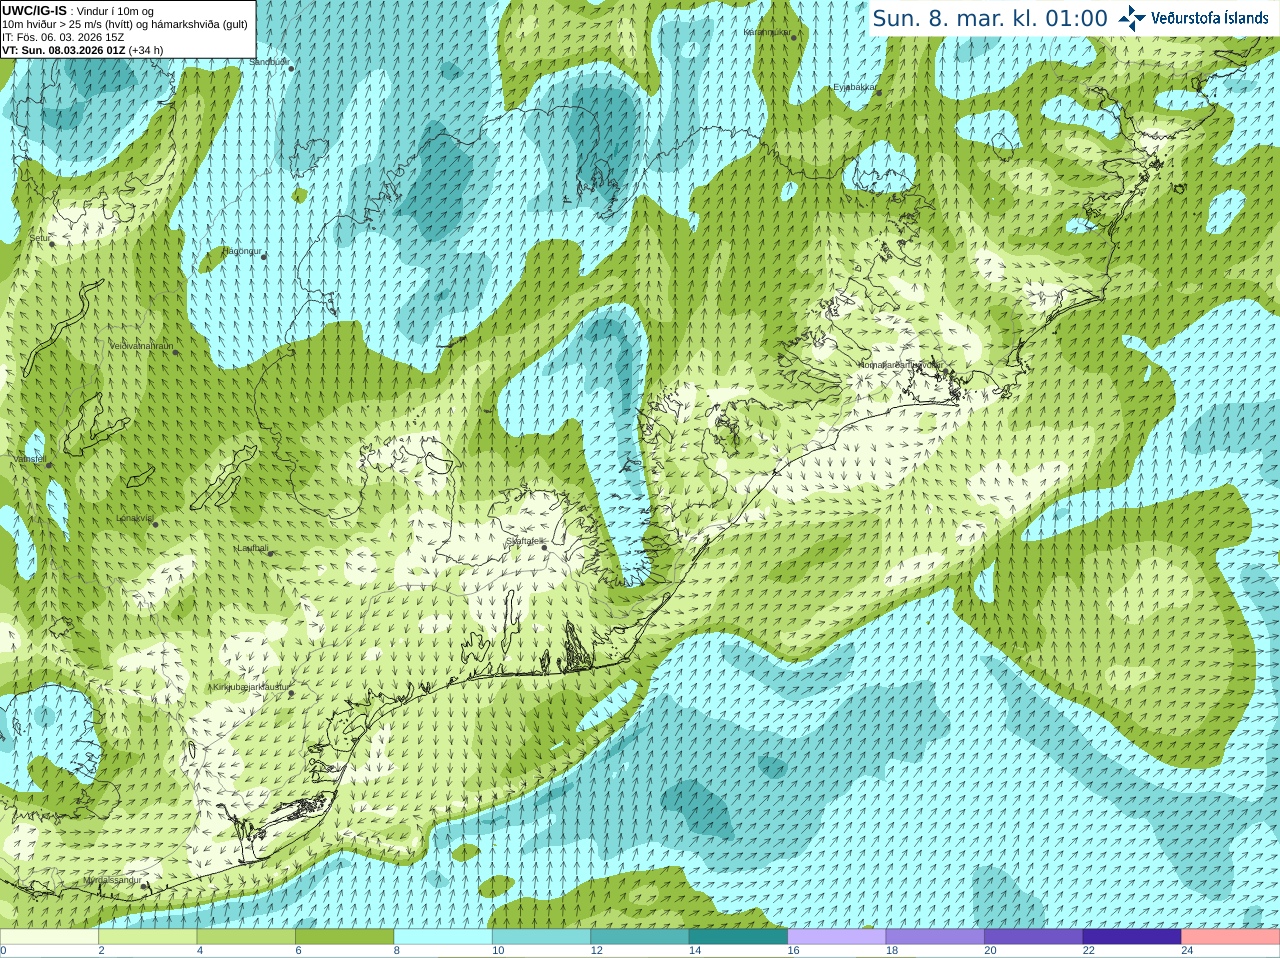Select the Setur station label
The height and width of the screenshot is (958, 1280).
point(39,238)
